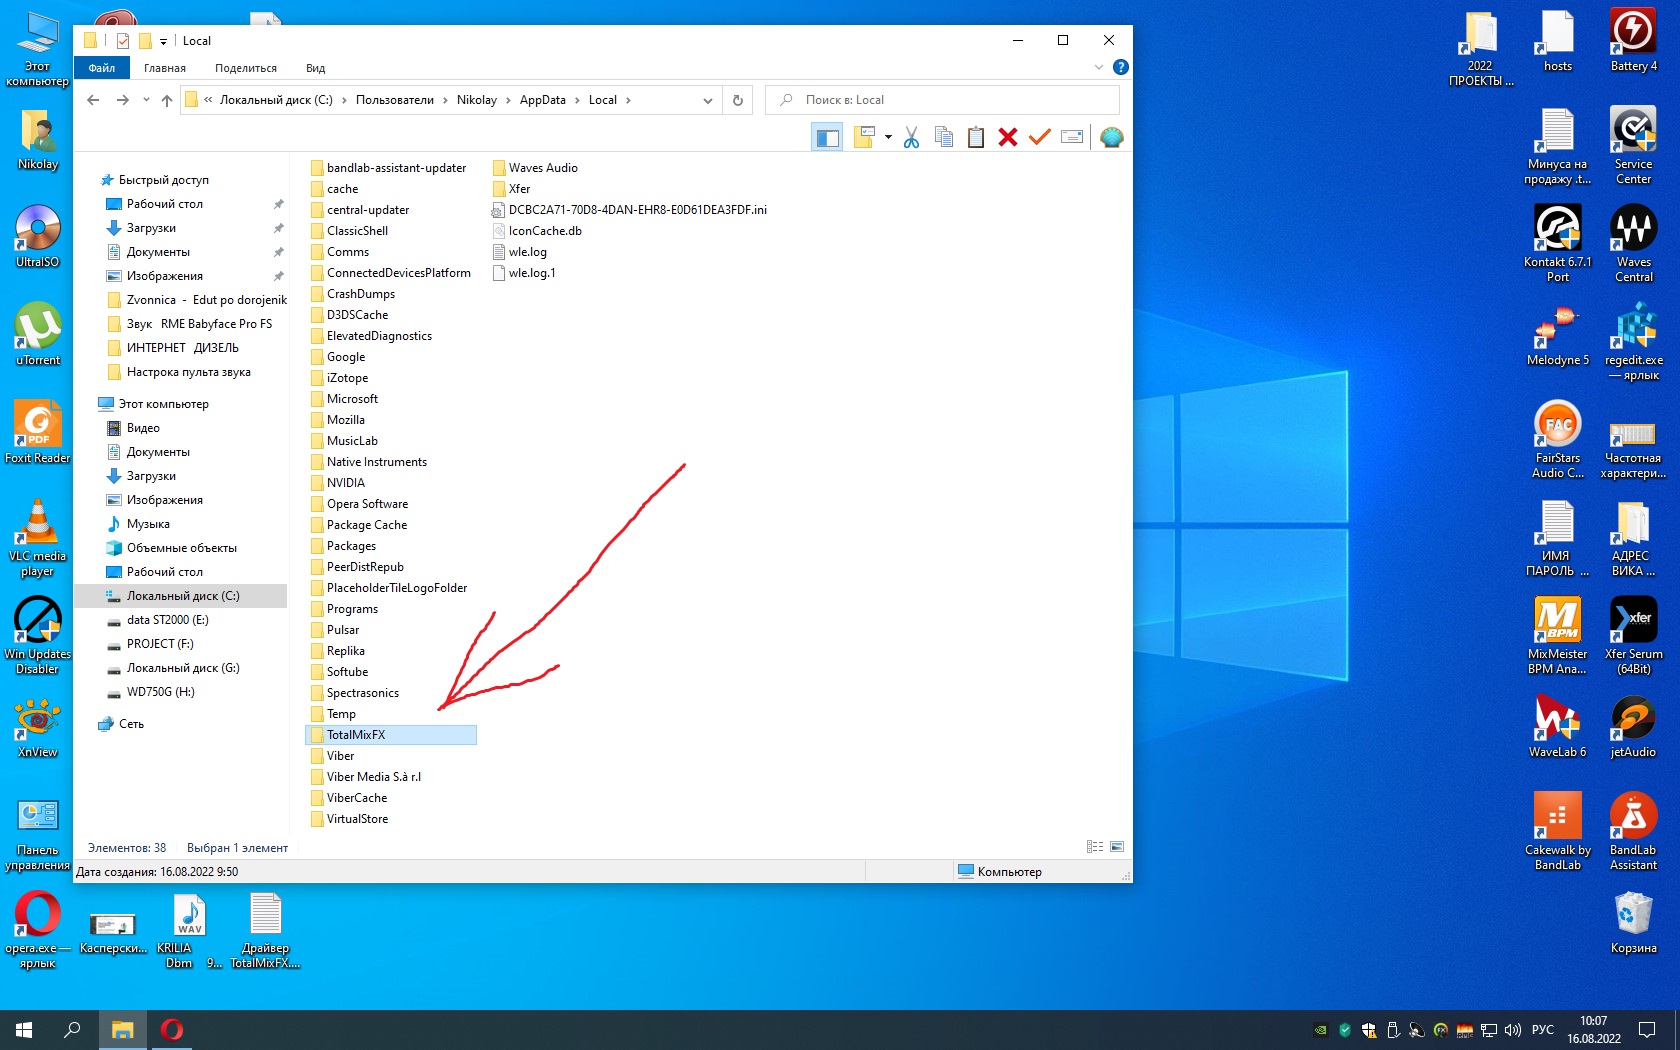Show hidden breadcrumb path with the « chevron
The height and width of the screenshot is (1050, 1680).
coord(208,100)
